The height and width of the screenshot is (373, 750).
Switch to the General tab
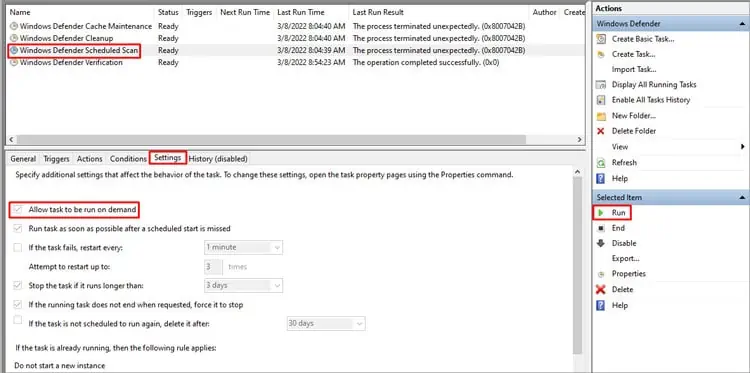(23, 159)
